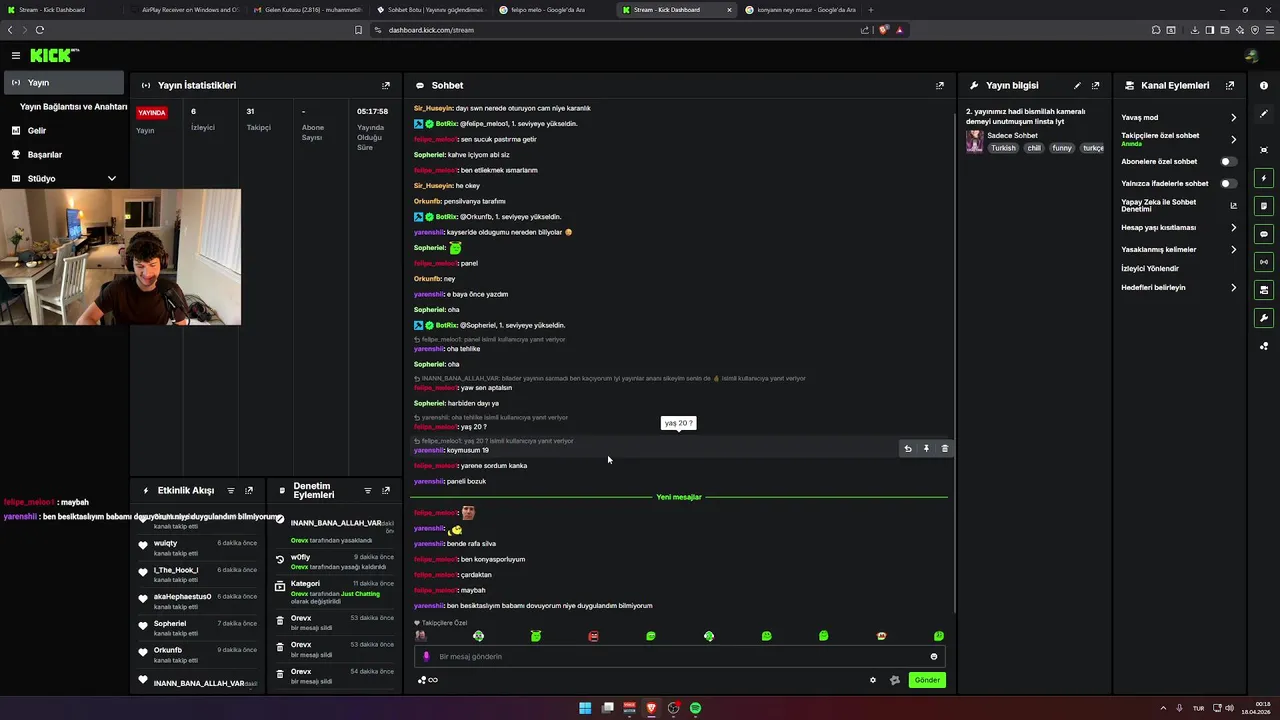Open Yapay Zeka ile Sohbet Denetimi
The image size is (1280, 720).
[x=1179, y=205]
